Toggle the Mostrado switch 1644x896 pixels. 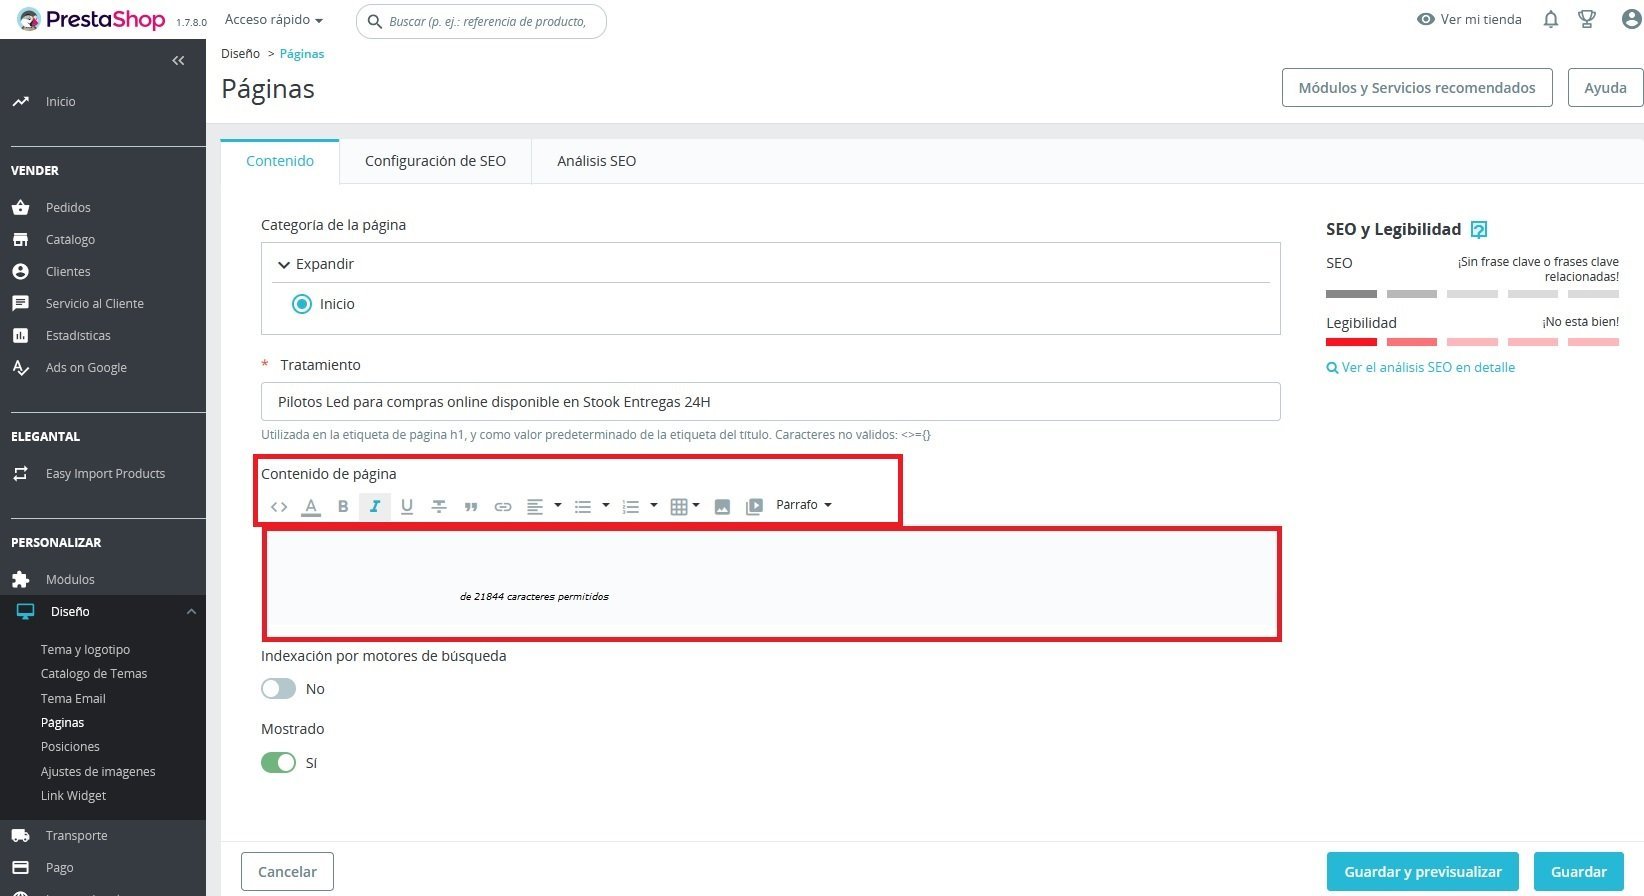[x=278, y=763]
